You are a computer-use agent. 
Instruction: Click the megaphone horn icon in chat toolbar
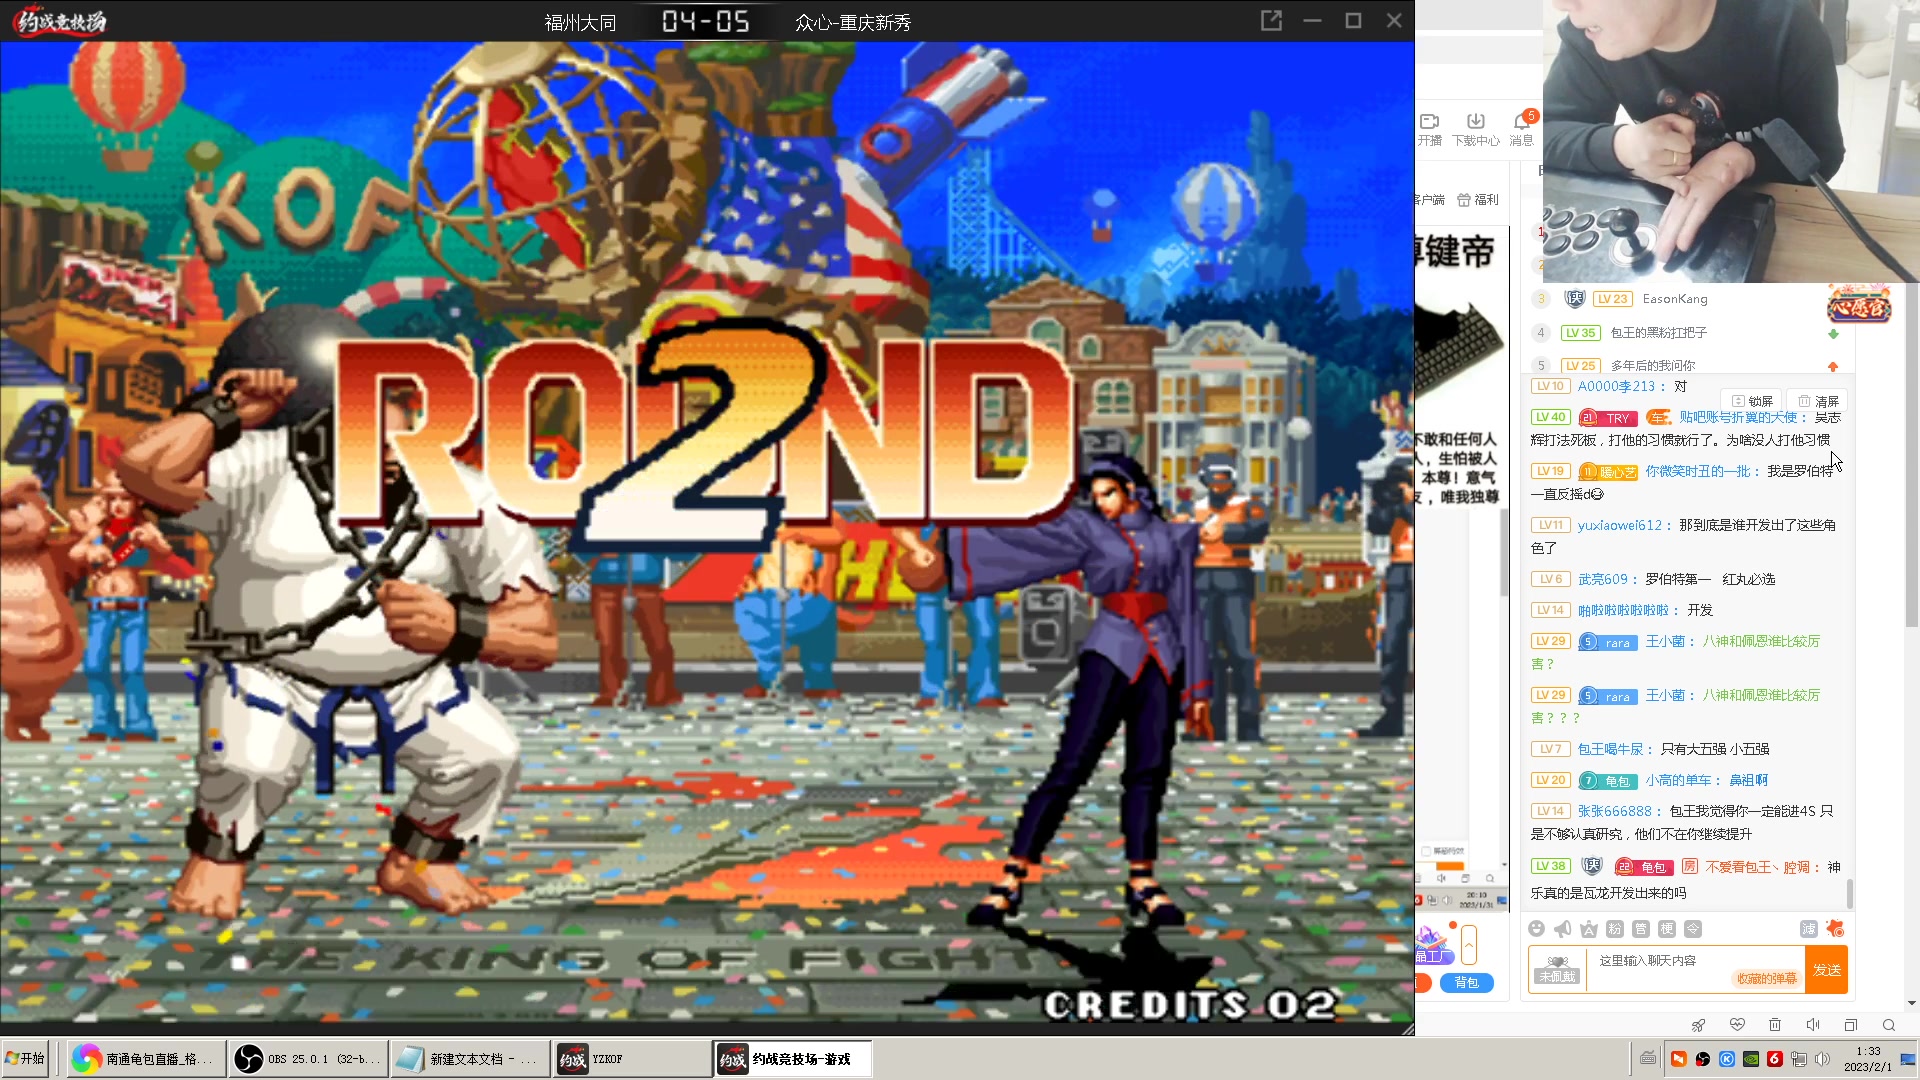1563,929
